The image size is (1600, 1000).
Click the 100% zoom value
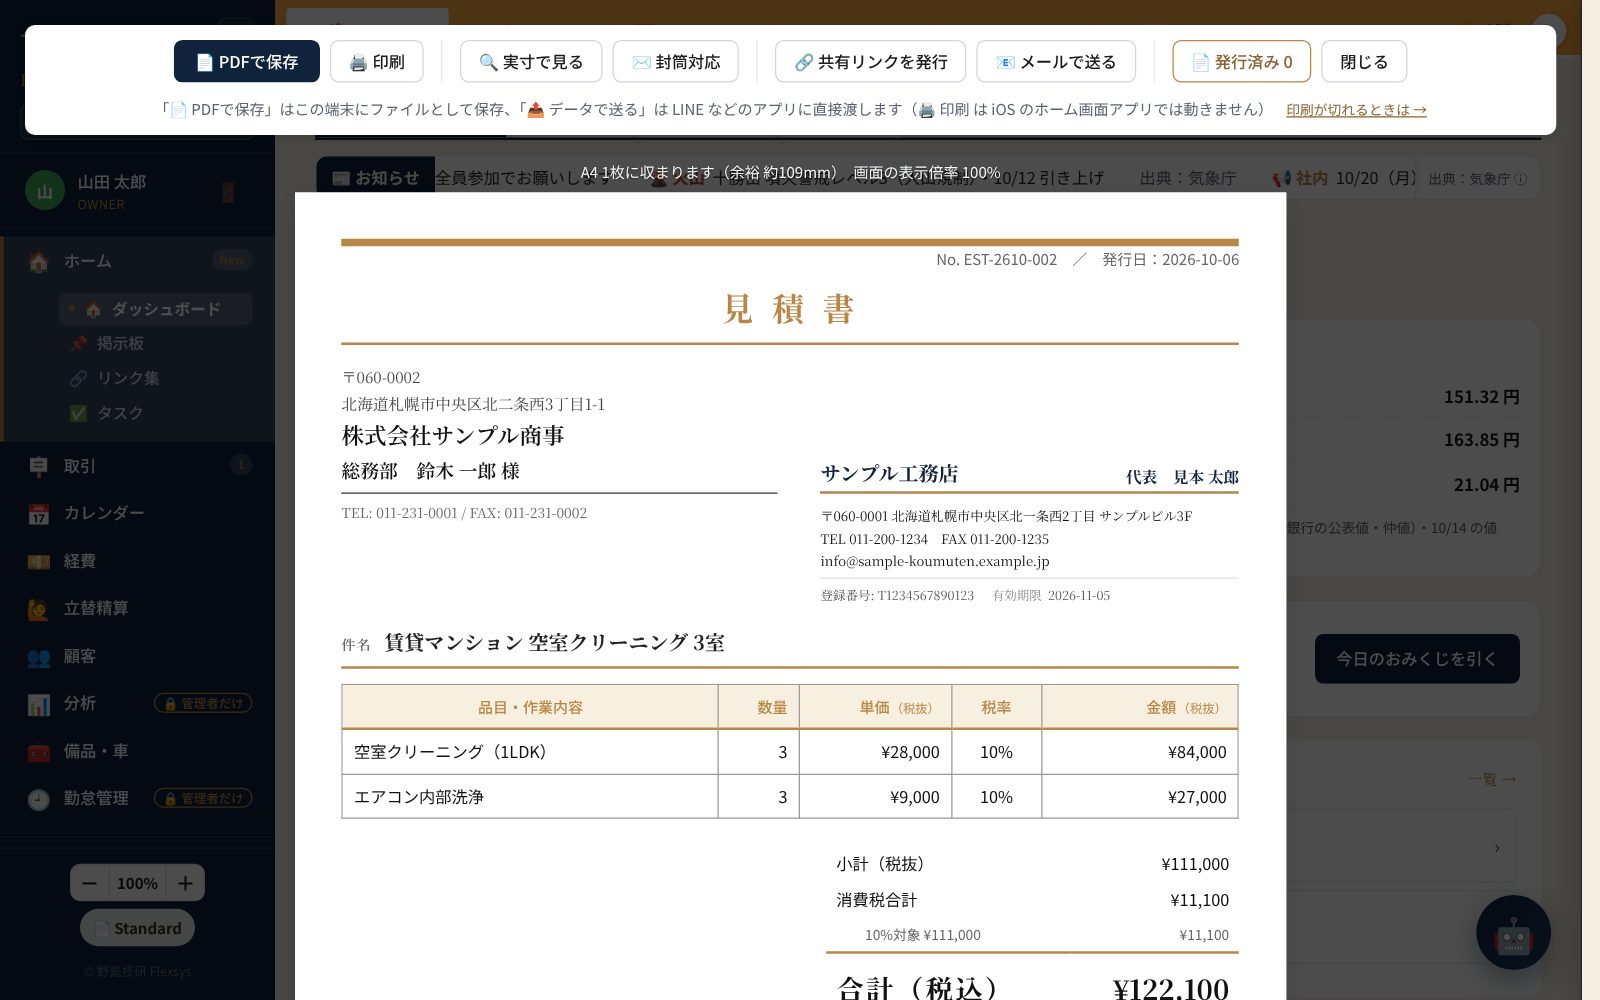click(137, 883)
